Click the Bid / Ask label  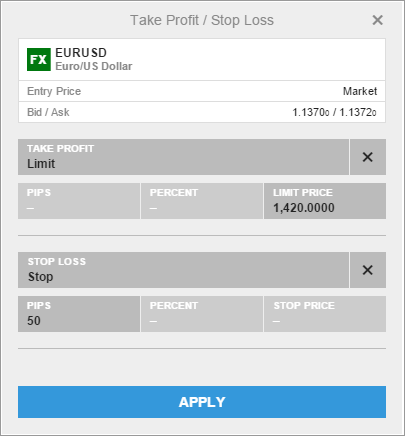[x=48, y=112]
